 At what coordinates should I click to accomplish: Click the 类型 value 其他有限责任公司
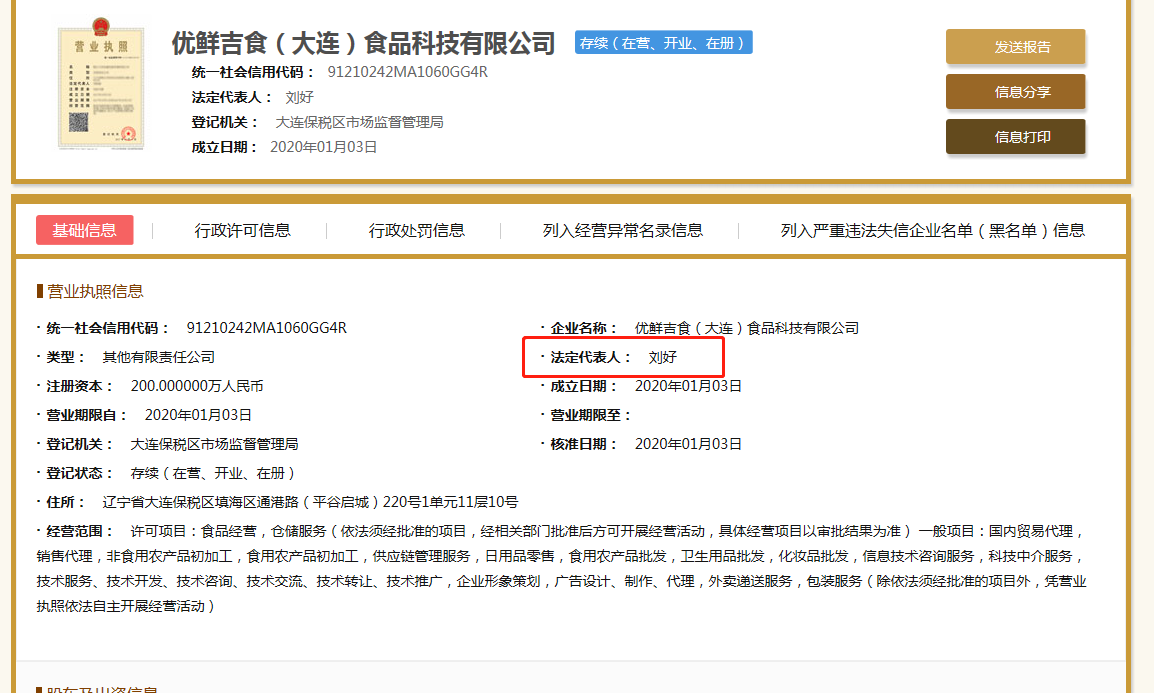coord(158,358)
